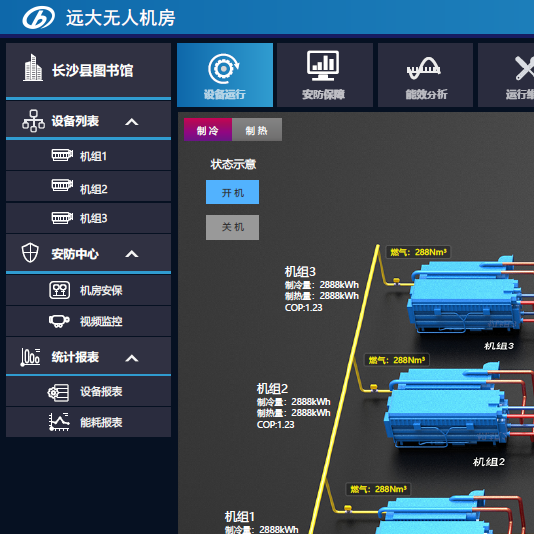Click the 远大 logo icon

click(x=38, y=18)
